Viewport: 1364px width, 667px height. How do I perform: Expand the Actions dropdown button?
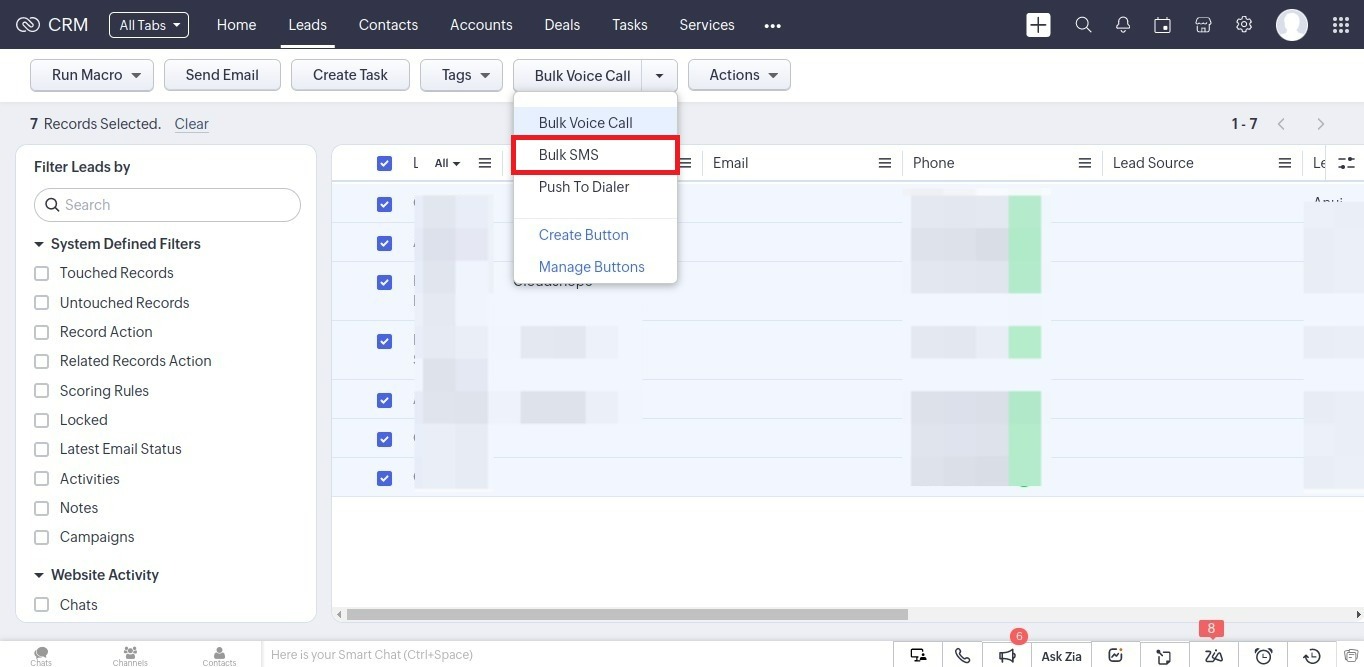coord(739,75)
